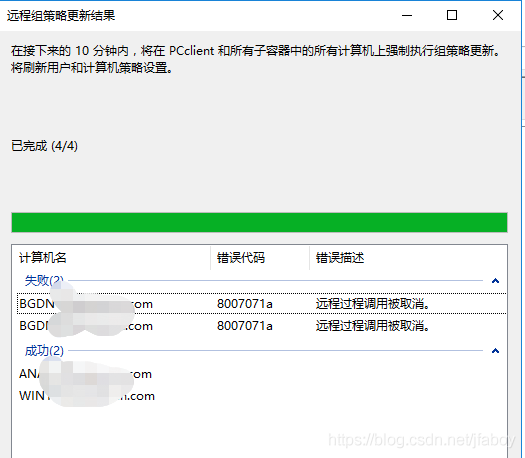Select the 成功(2) group header label
The height and width of the screenshot is (458, 525).
tap(44, 351)
